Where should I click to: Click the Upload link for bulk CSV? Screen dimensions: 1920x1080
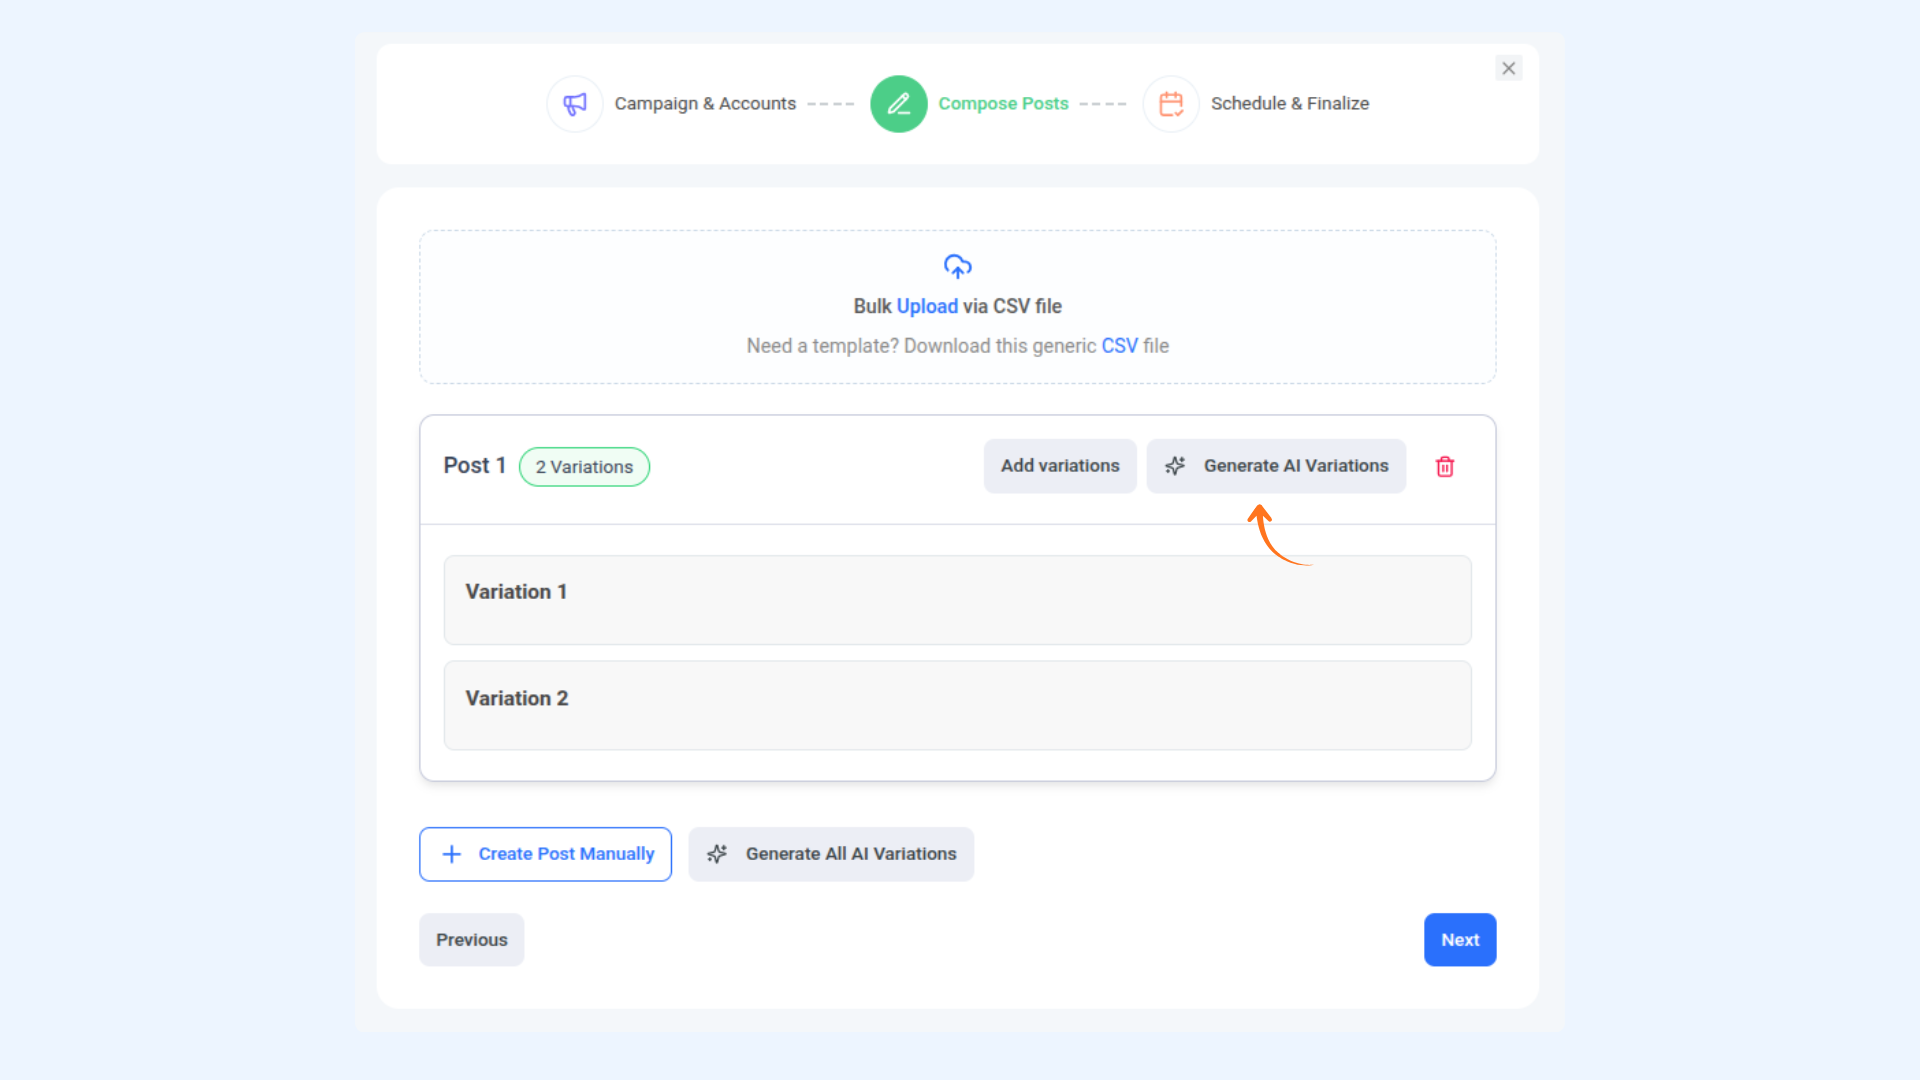(927, 307)
